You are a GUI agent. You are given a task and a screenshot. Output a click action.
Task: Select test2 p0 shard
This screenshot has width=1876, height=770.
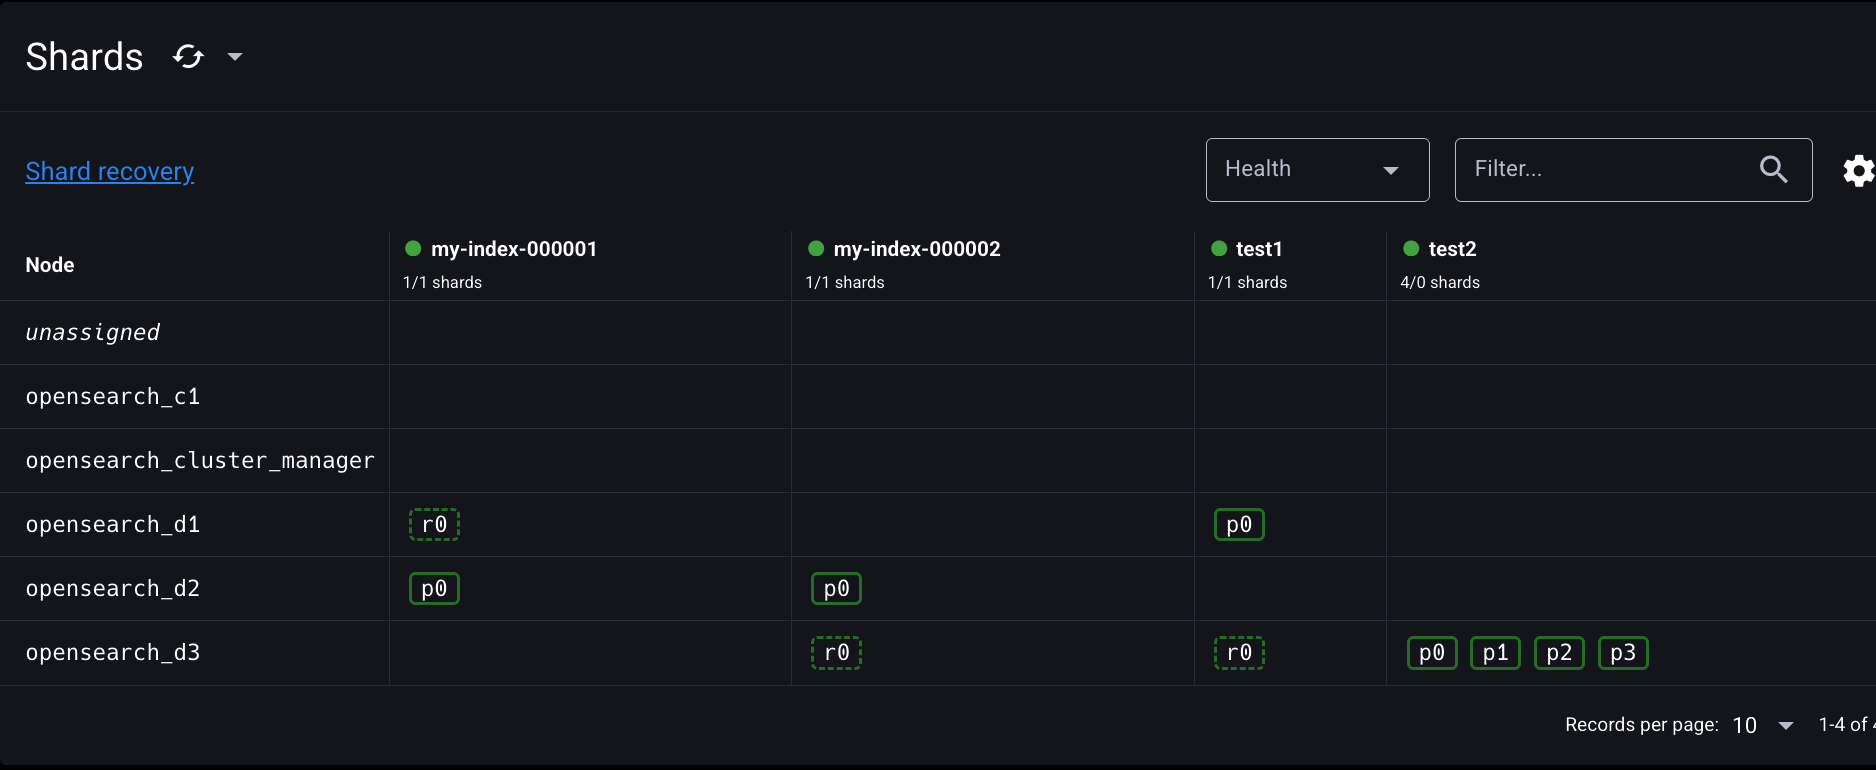1432,653
